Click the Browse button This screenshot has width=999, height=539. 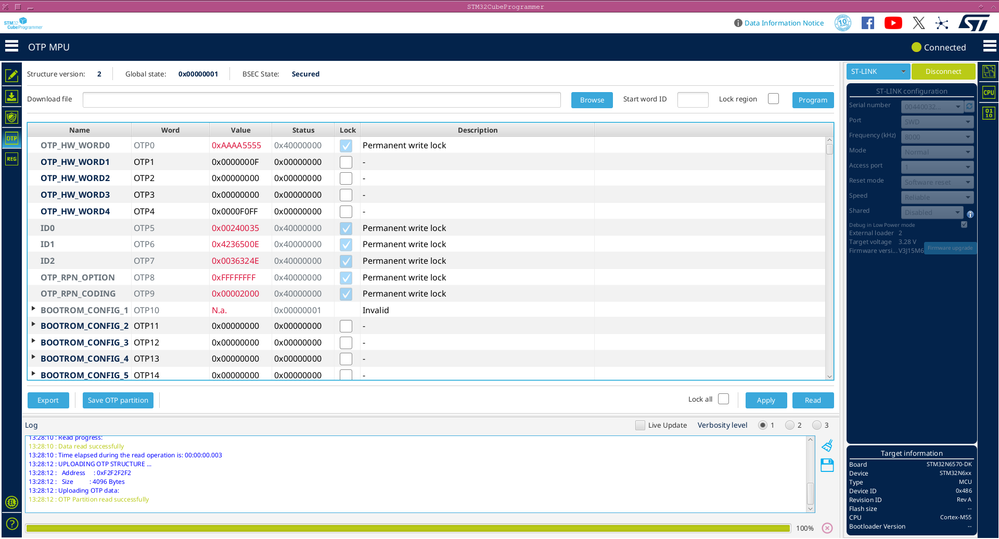pos(592,100)
